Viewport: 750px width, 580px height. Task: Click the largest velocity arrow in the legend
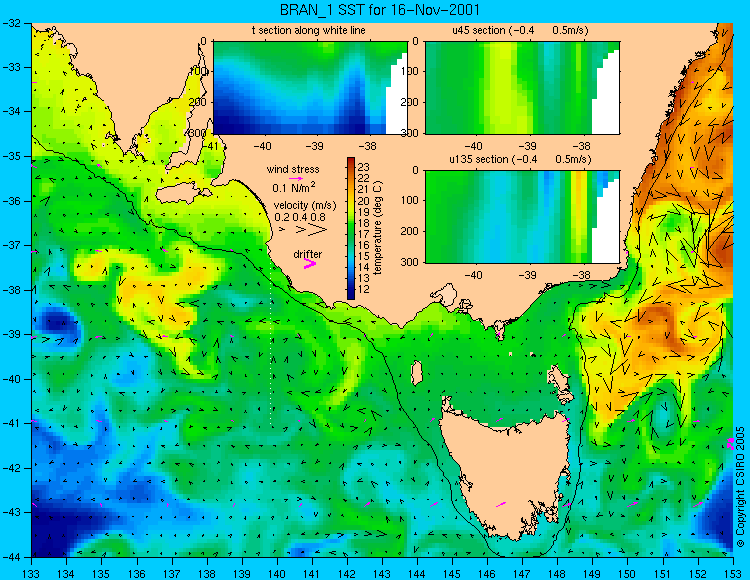318,230
